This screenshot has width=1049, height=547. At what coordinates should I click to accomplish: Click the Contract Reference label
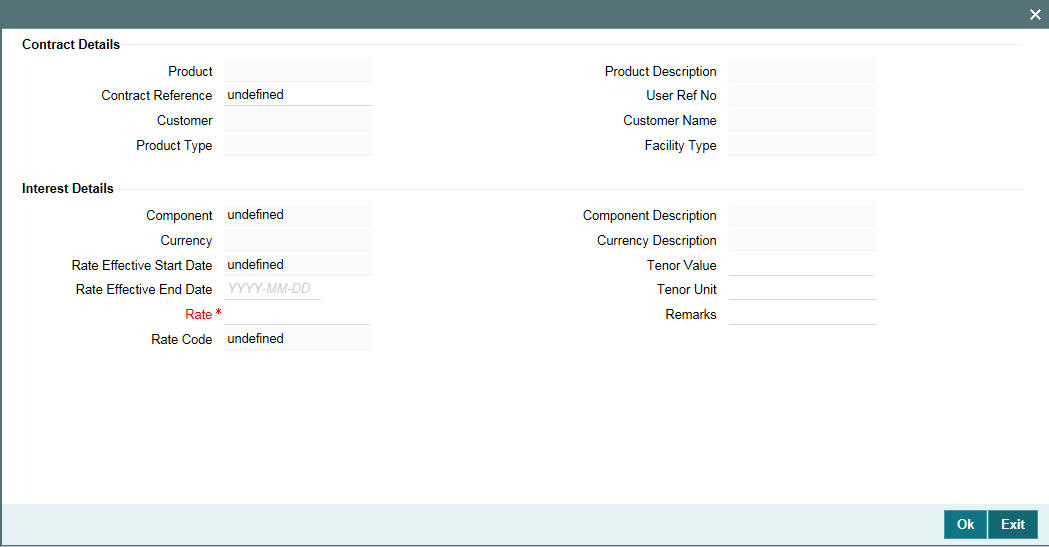[x=157, y=96]
